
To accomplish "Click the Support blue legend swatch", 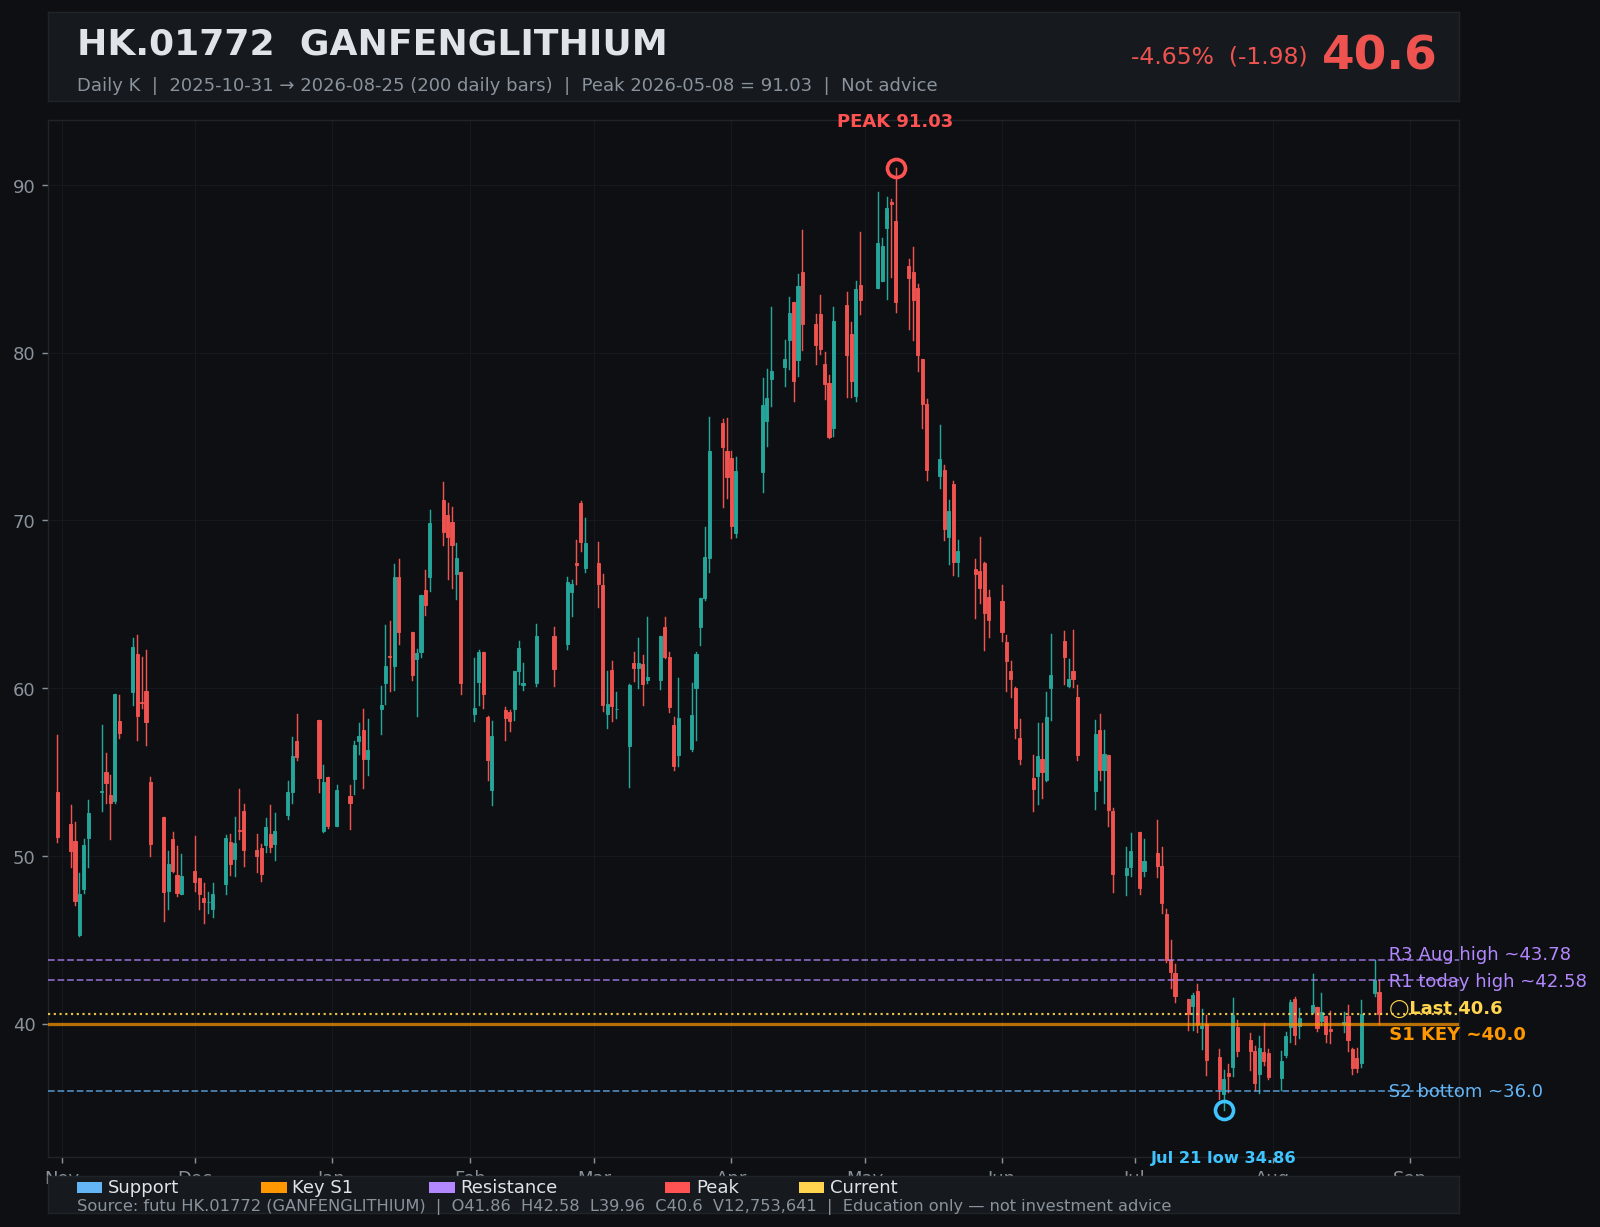I will coord(89,1187).
